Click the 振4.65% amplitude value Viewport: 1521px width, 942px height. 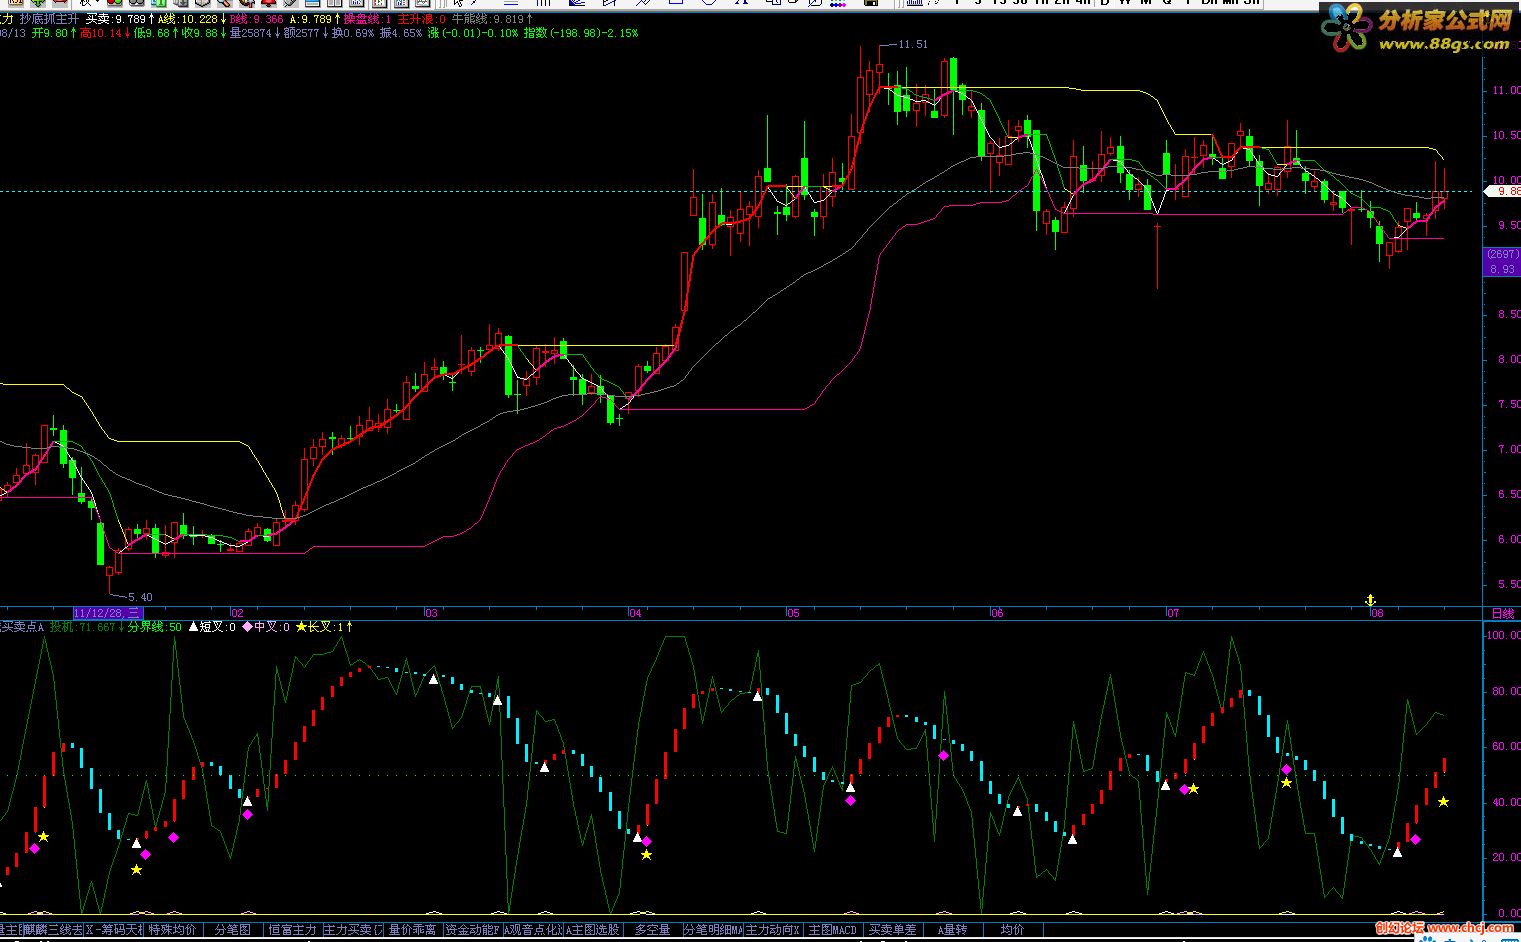pos(401,33)
